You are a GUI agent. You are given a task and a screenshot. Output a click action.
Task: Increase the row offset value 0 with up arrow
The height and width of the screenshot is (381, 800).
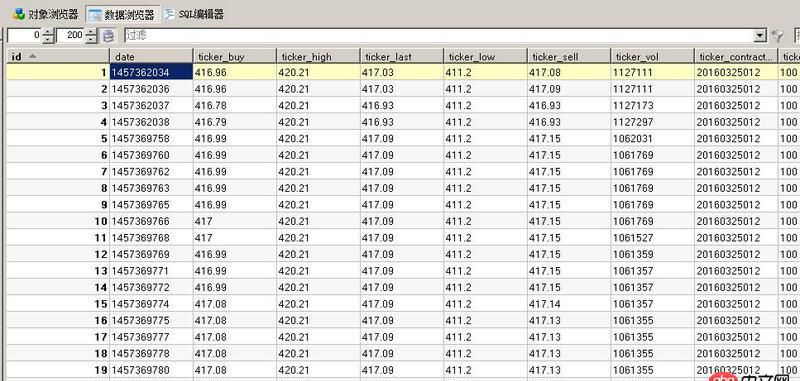tap(48, 32)
